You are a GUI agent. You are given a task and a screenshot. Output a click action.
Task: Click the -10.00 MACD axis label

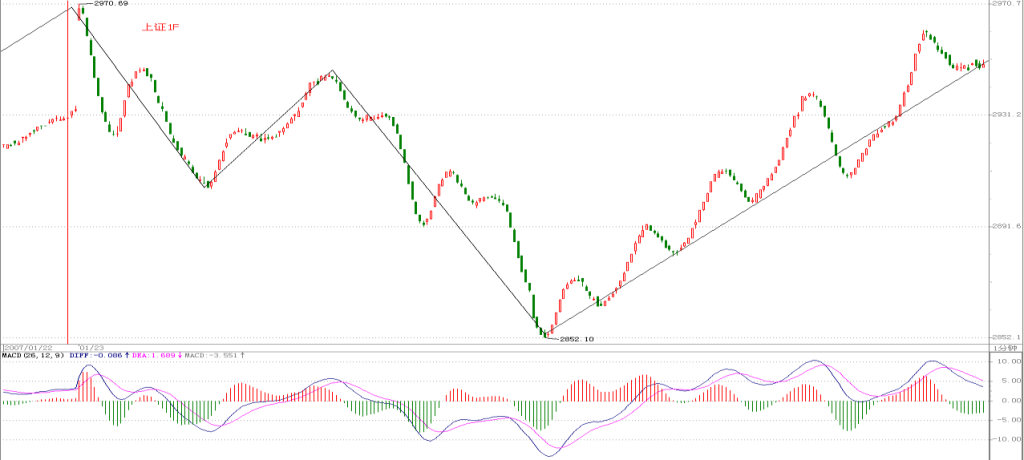(1008, 439)
